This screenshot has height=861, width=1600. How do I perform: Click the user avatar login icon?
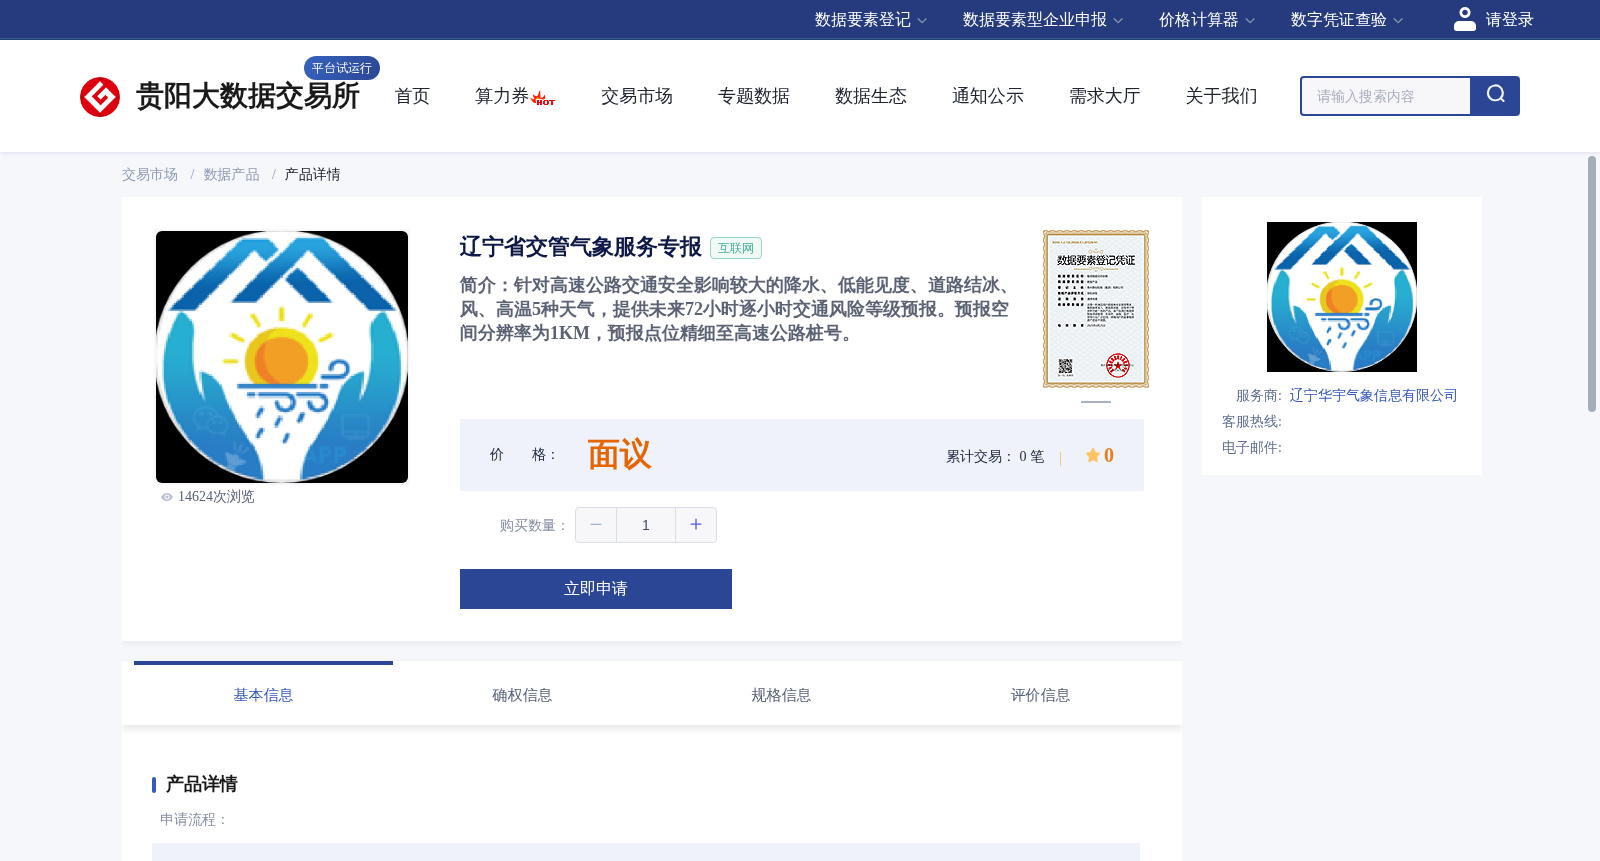1465,19
